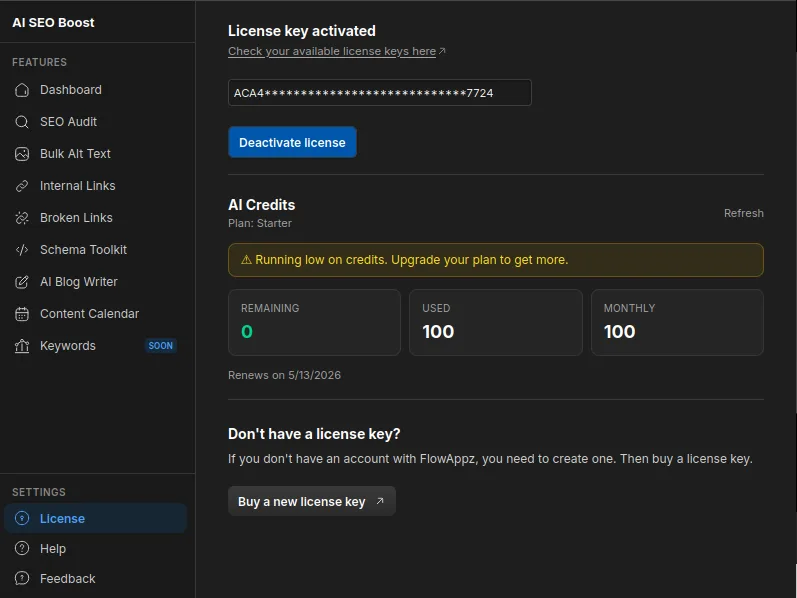Click the Used credits card
This screenshot has height=598, width=797.
click(496, 322)
